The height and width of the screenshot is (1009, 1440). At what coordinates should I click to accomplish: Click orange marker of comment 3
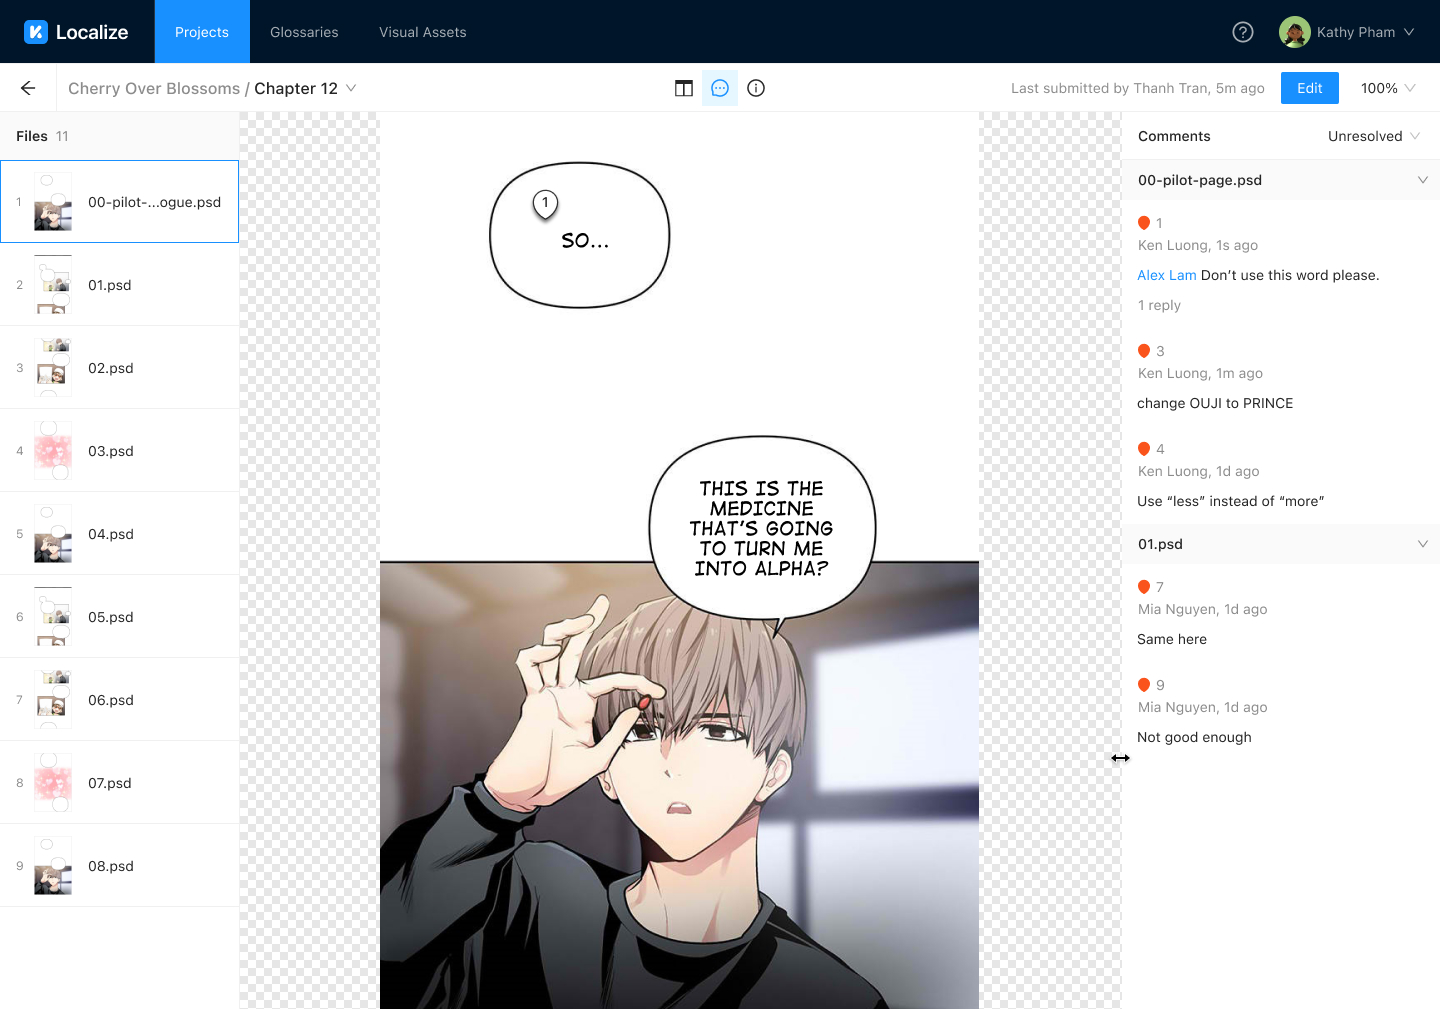(1144, 351)
